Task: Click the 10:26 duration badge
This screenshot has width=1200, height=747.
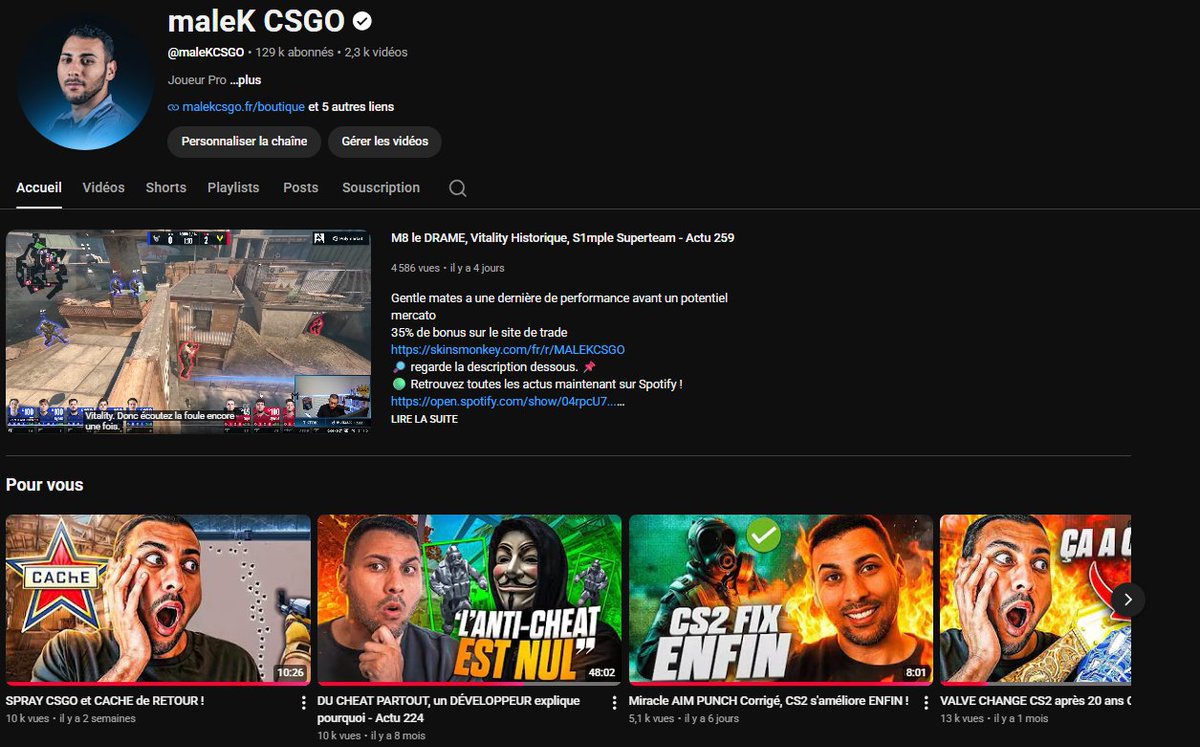Action: pos(291,673)
